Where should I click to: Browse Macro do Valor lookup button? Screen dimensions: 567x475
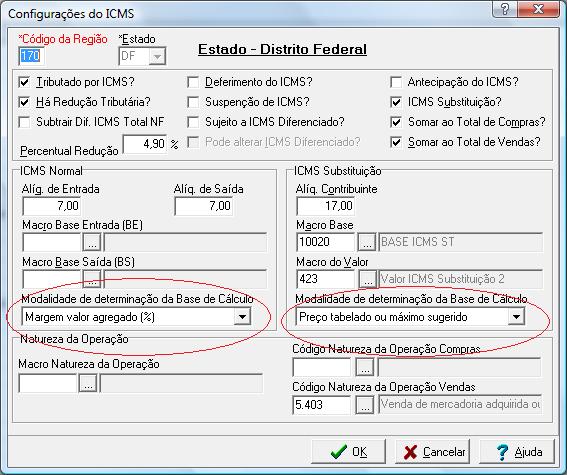(368, 279)
